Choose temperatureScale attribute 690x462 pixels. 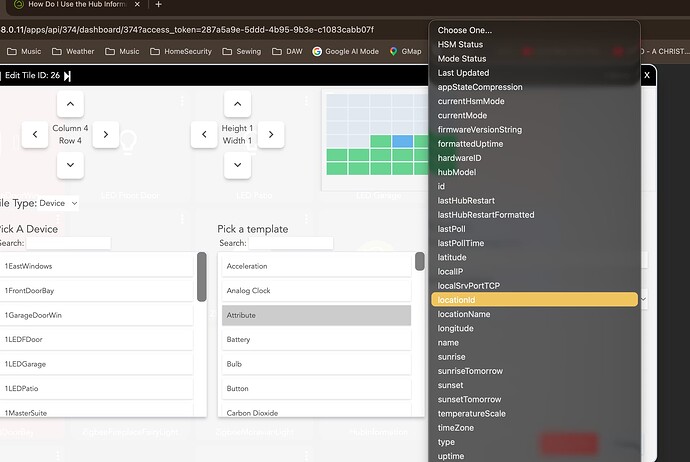[x=534, y=414]
